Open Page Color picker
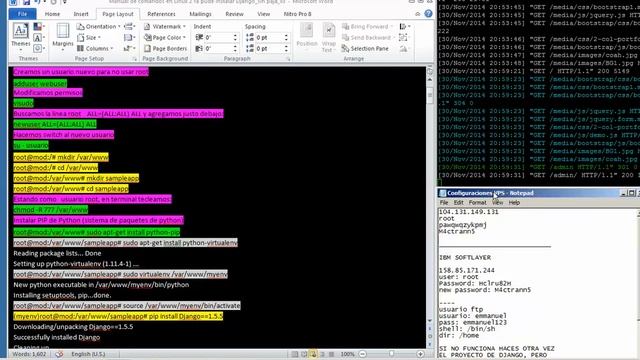The image size is (640, 360). 165,38
